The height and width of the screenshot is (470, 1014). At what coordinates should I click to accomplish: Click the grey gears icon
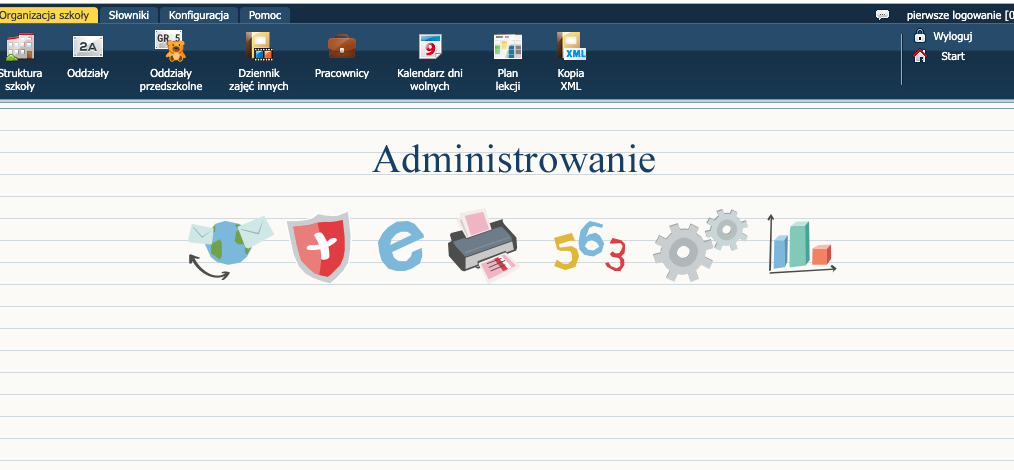click(698, 245)
